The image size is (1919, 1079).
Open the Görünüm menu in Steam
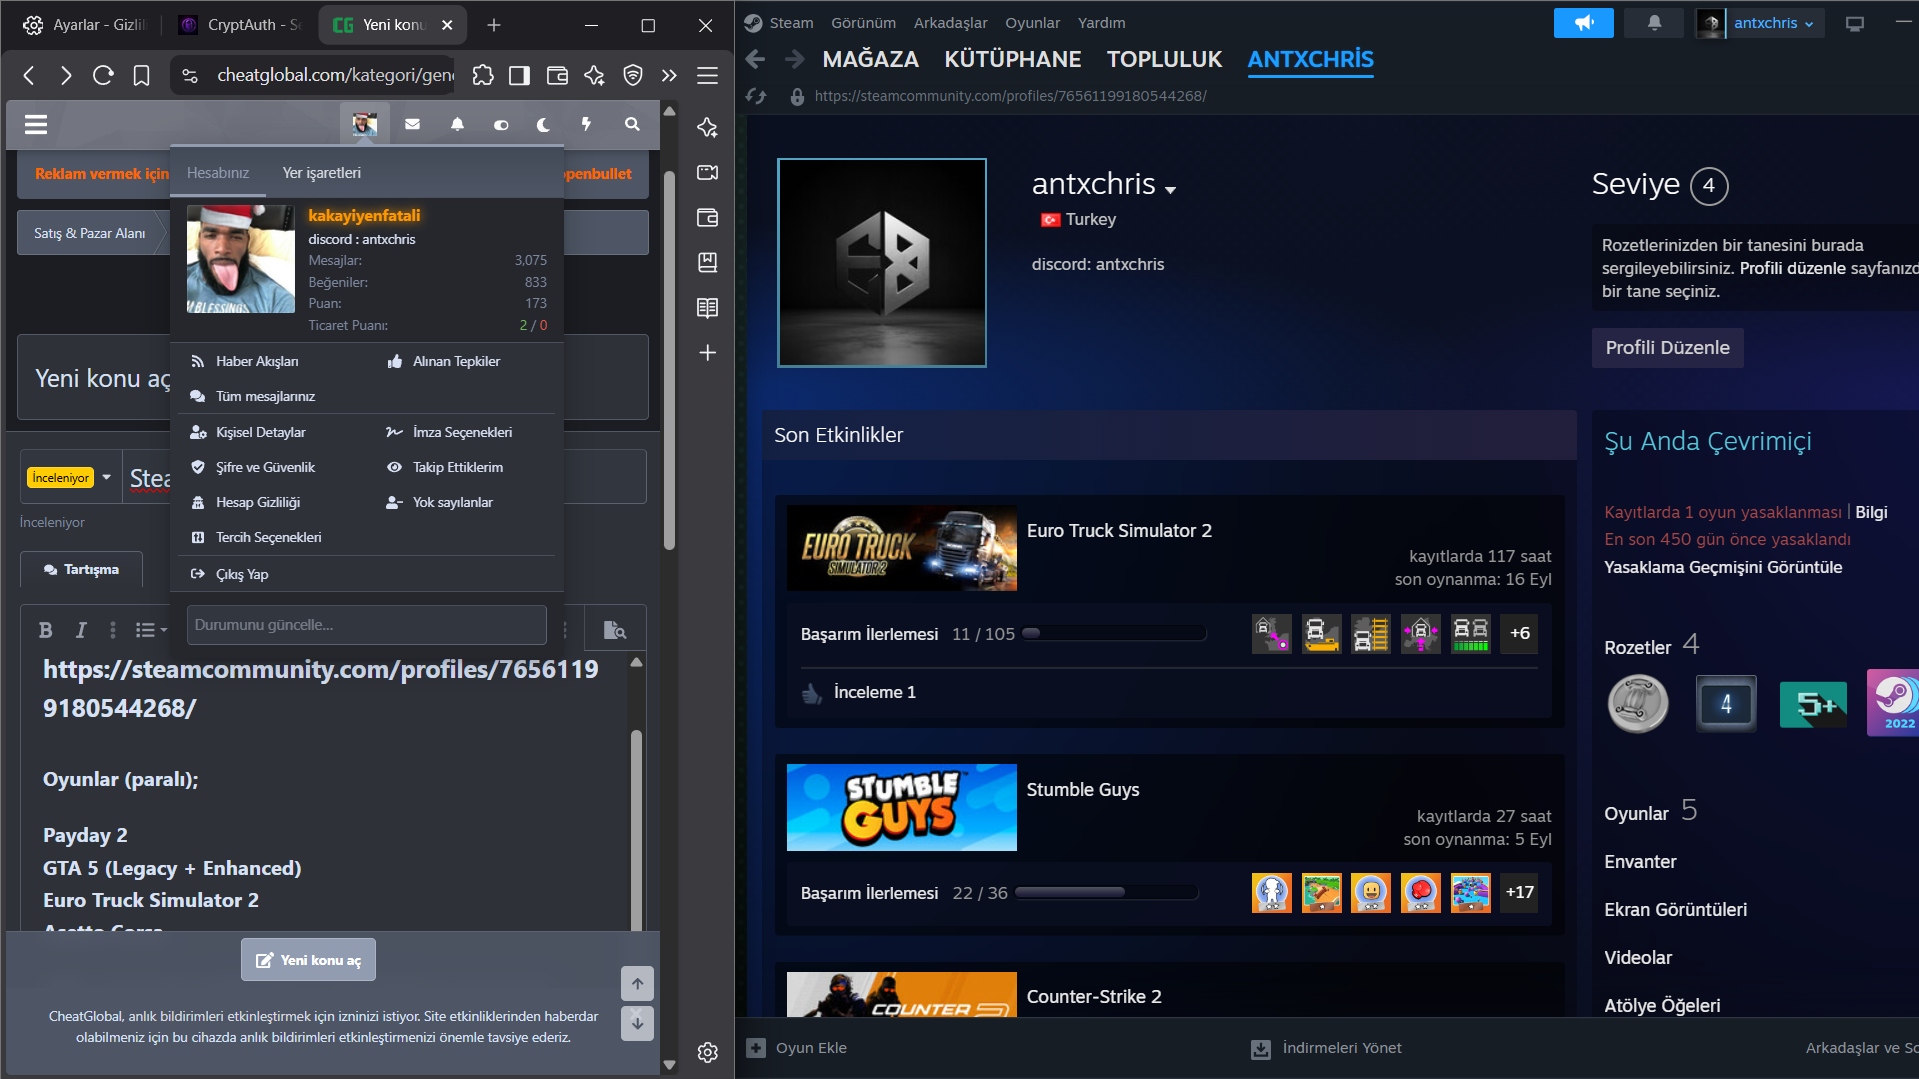tap(863, 23)
